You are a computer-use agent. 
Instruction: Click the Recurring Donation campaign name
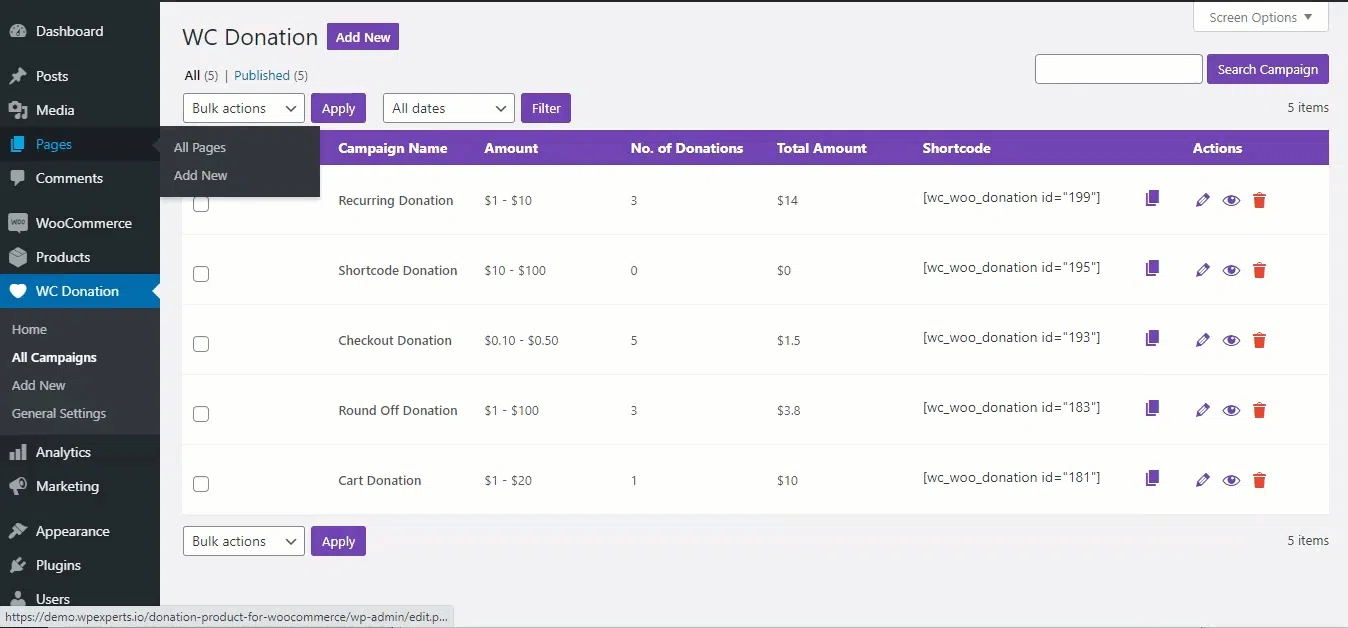pyautogui.click(x=396, y=200)
